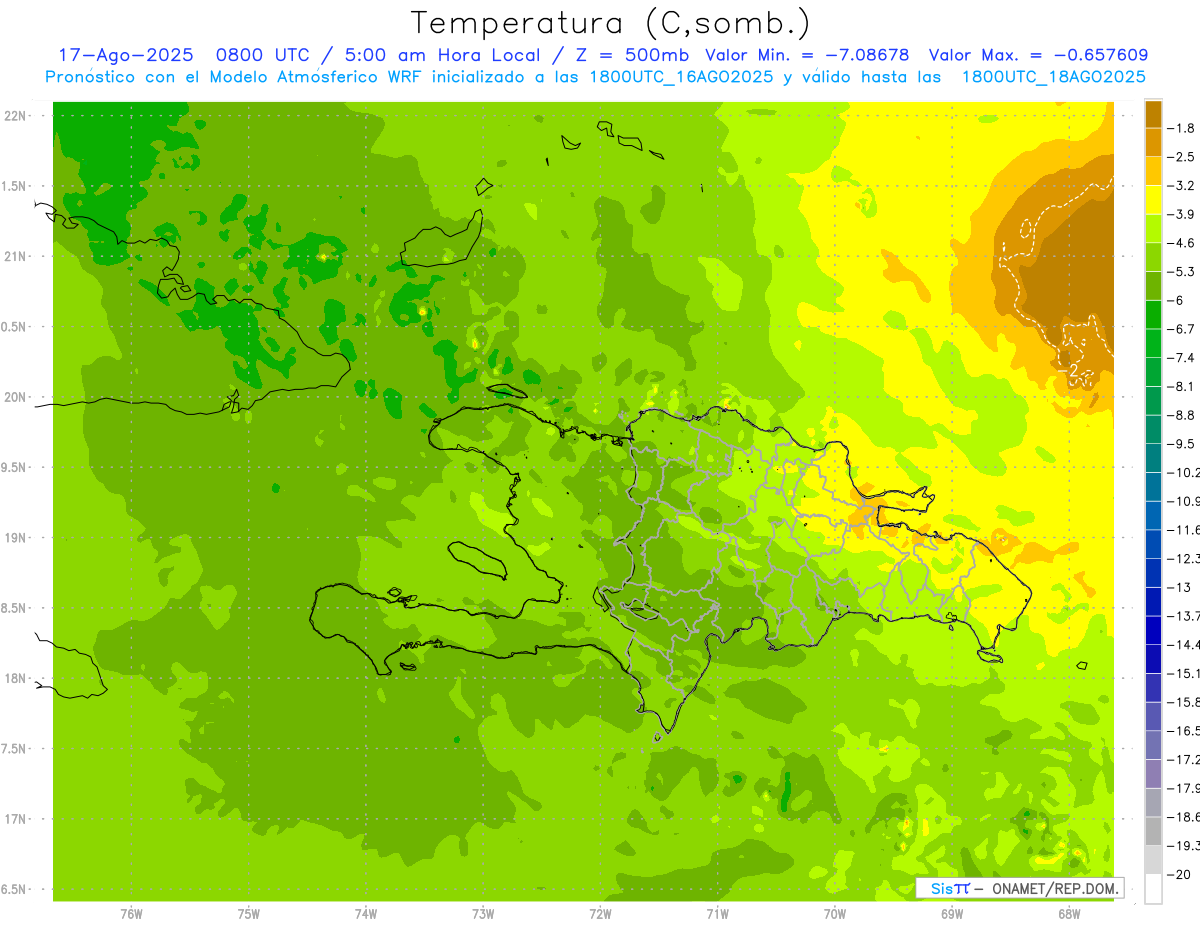
Task: Click the "70W" longitude label
Action: coord(835,914)
